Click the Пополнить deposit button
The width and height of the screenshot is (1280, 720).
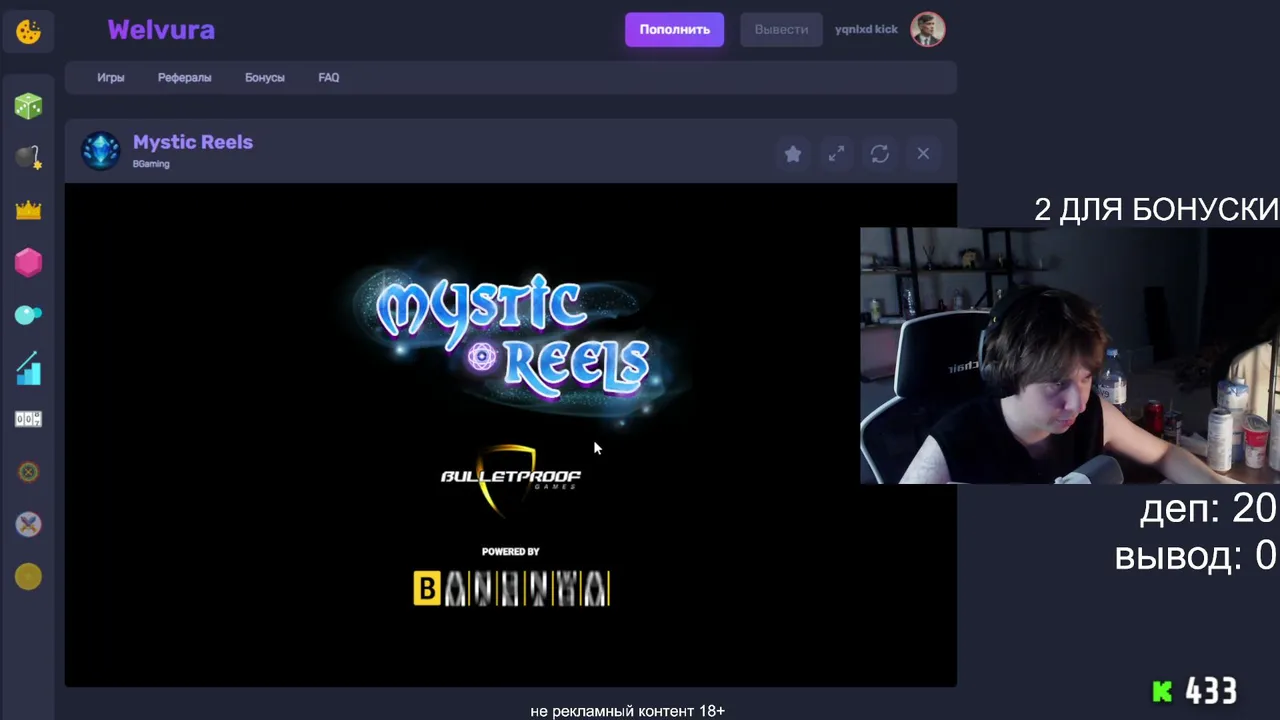click(675, 29)
